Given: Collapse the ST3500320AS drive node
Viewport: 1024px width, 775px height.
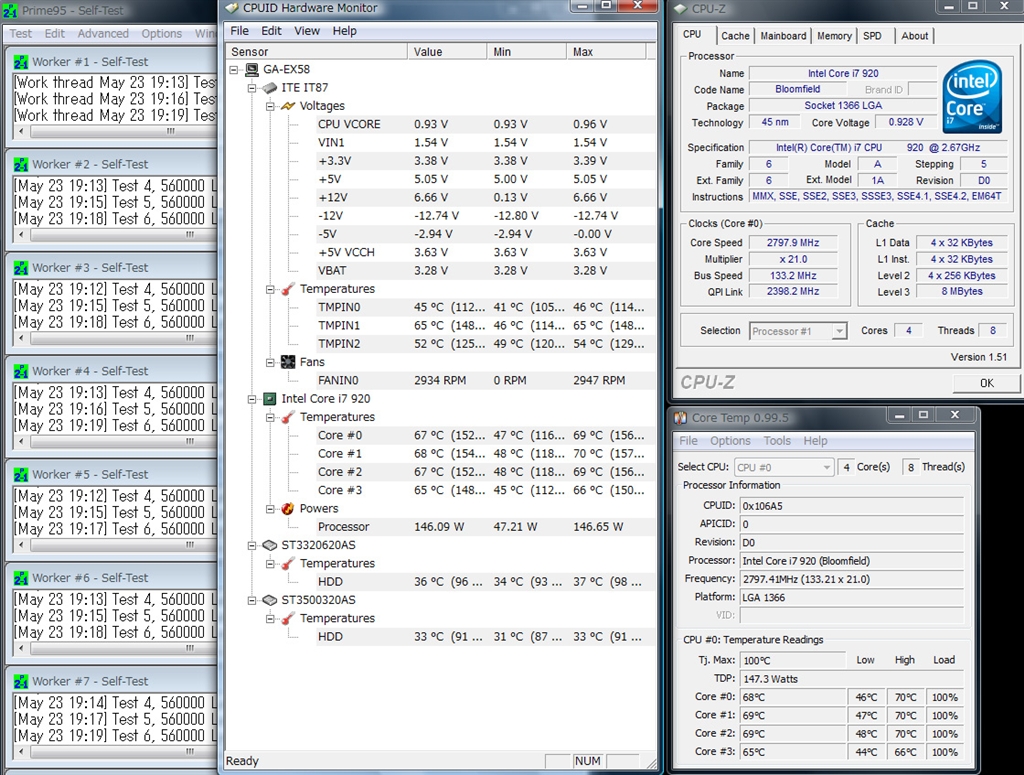Looking at the screenshot, I should 252,600.
